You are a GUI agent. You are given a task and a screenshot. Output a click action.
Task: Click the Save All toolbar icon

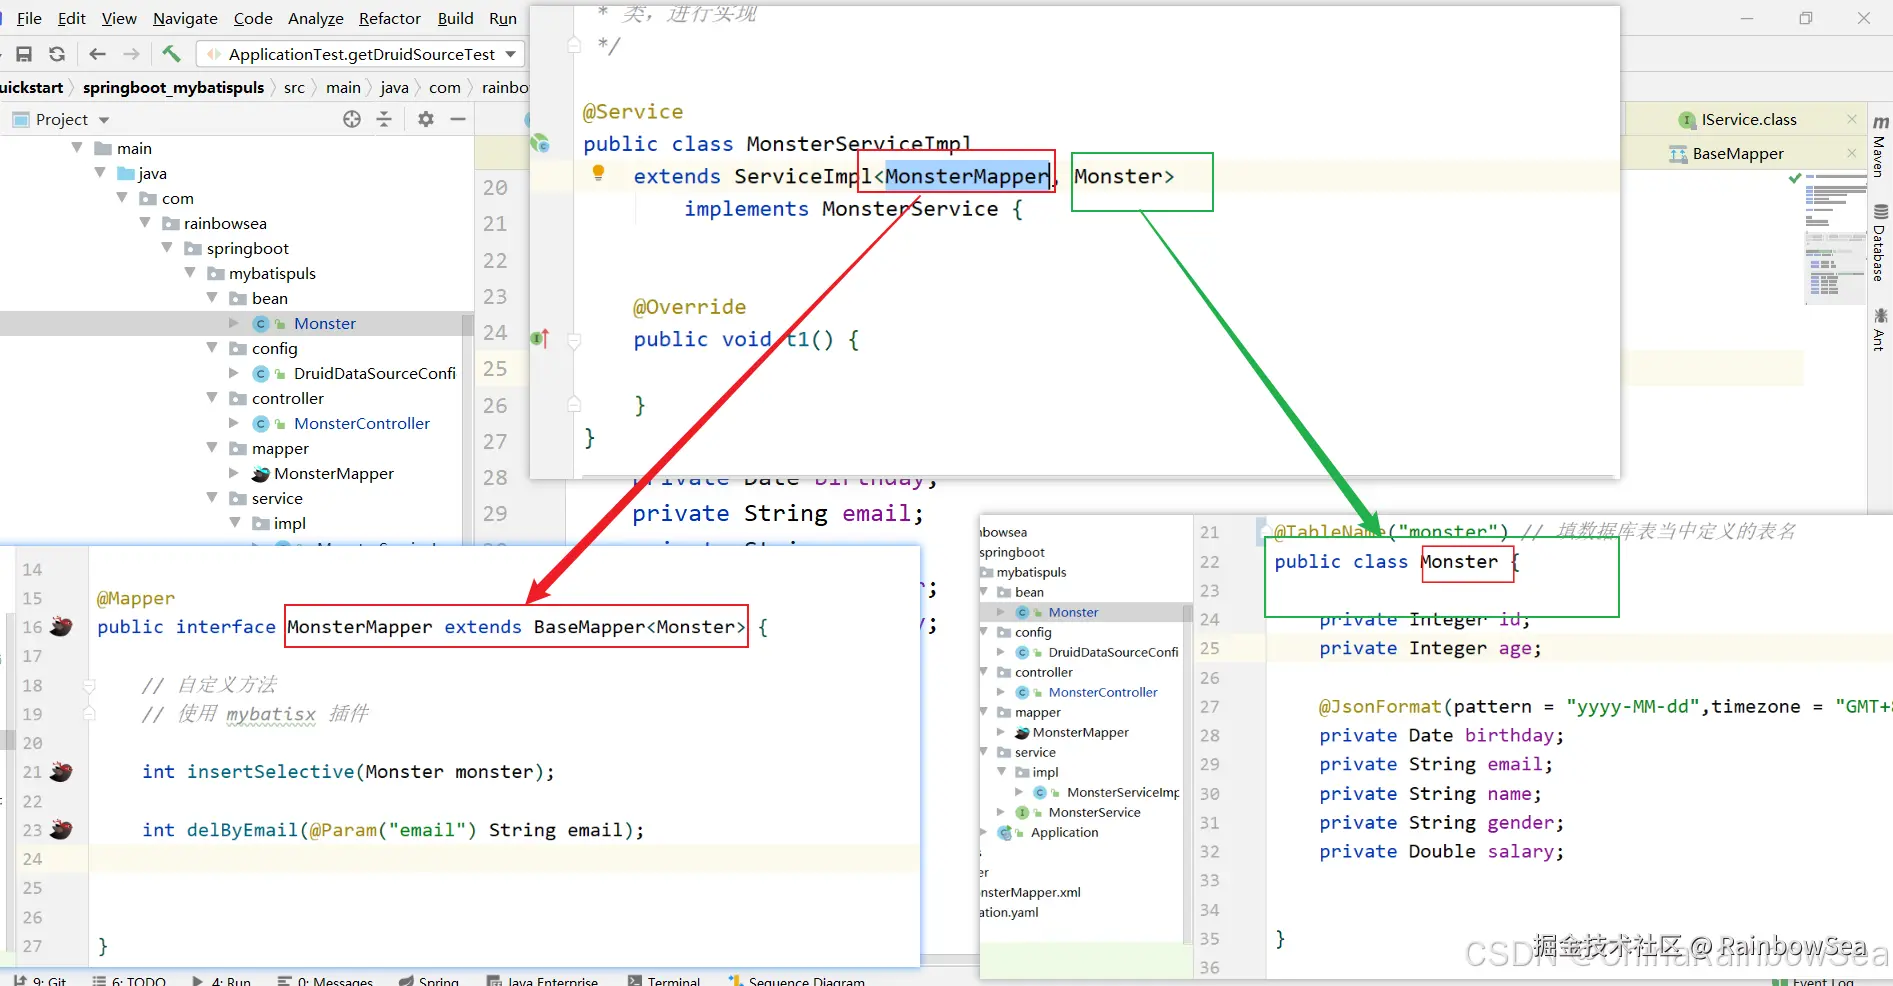[24, 54]
